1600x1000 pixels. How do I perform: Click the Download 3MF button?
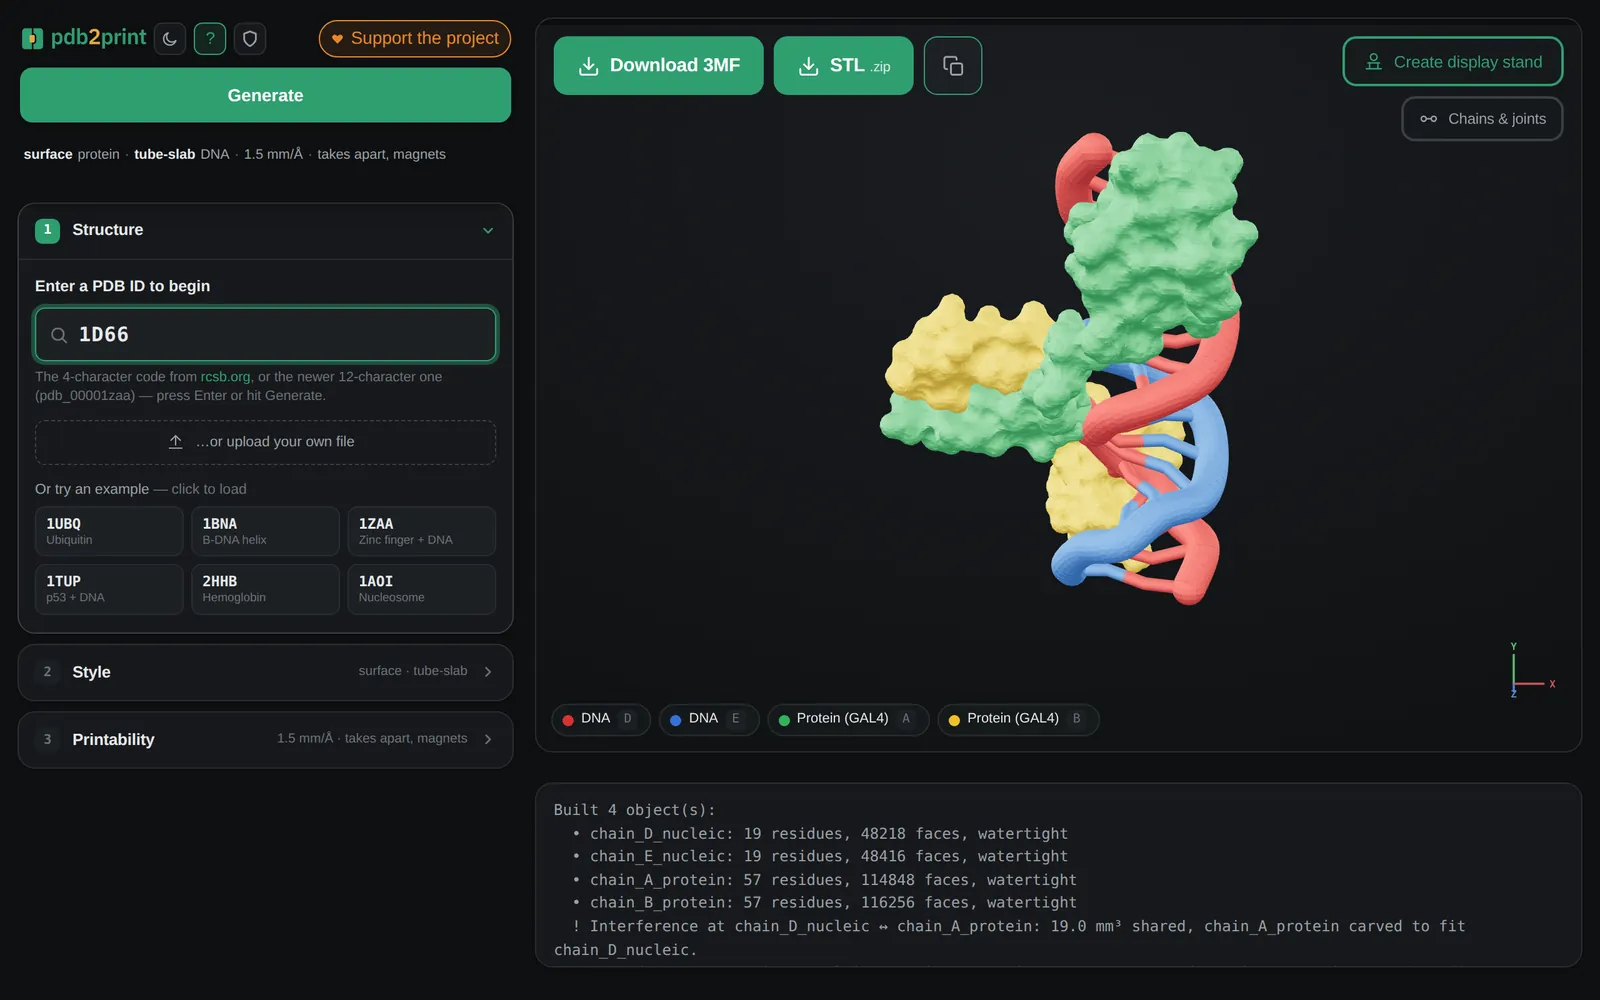point(658,65)
